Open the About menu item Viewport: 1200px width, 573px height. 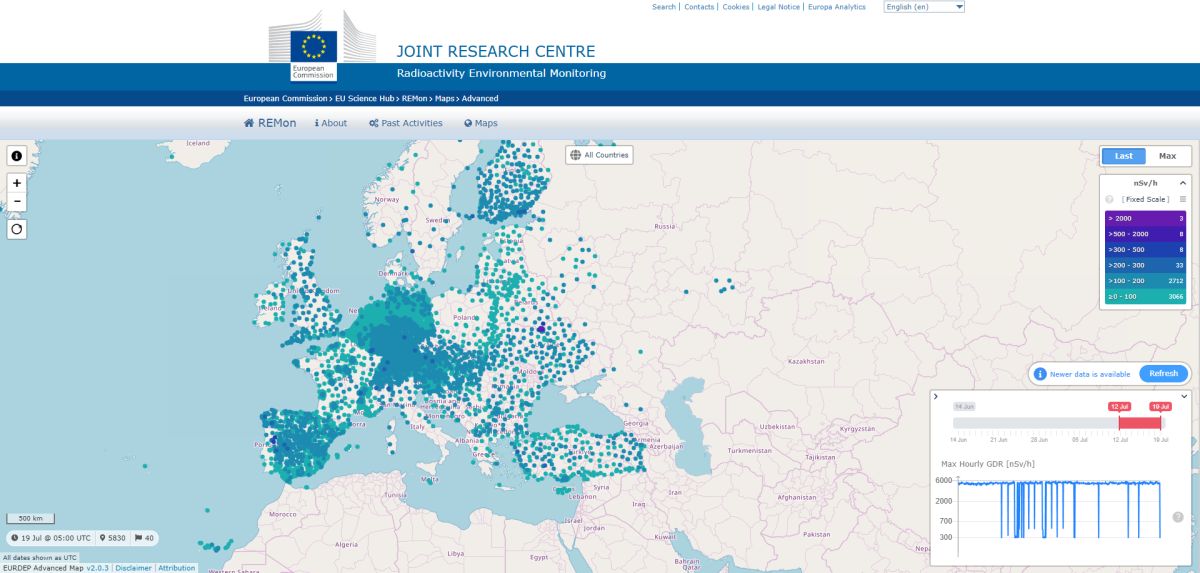(x=331, y=123)
